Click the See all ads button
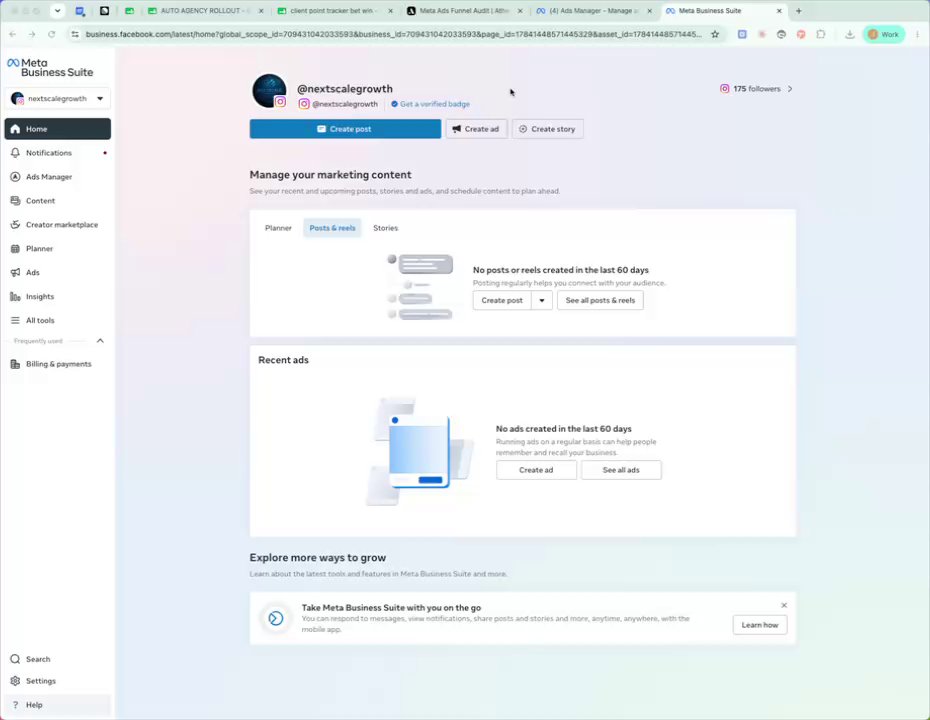 [621, 470]
